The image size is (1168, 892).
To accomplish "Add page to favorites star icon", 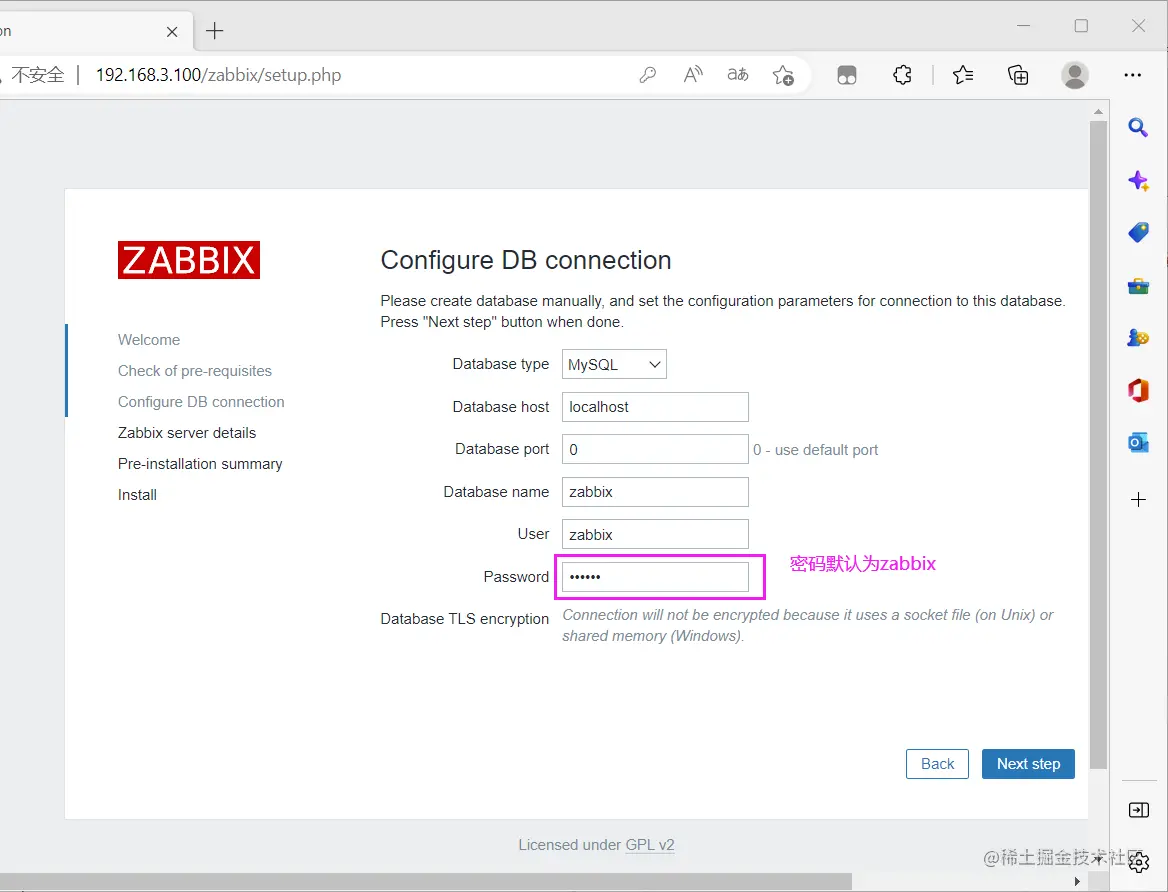I will 783,75.
